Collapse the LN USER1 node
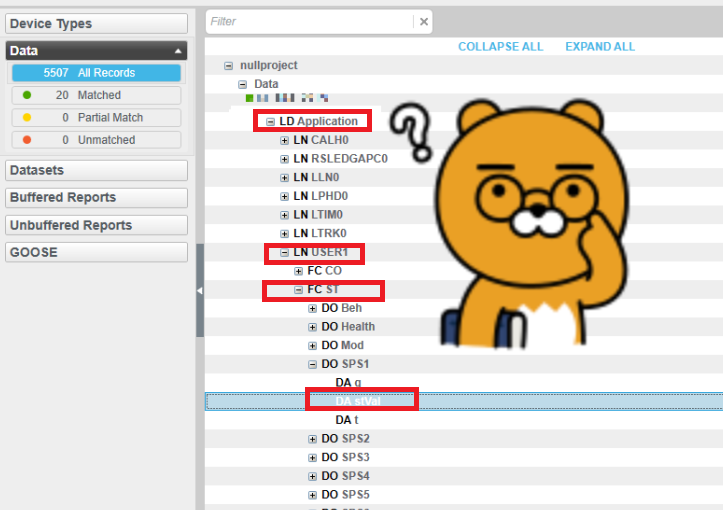 coord(284,253)
